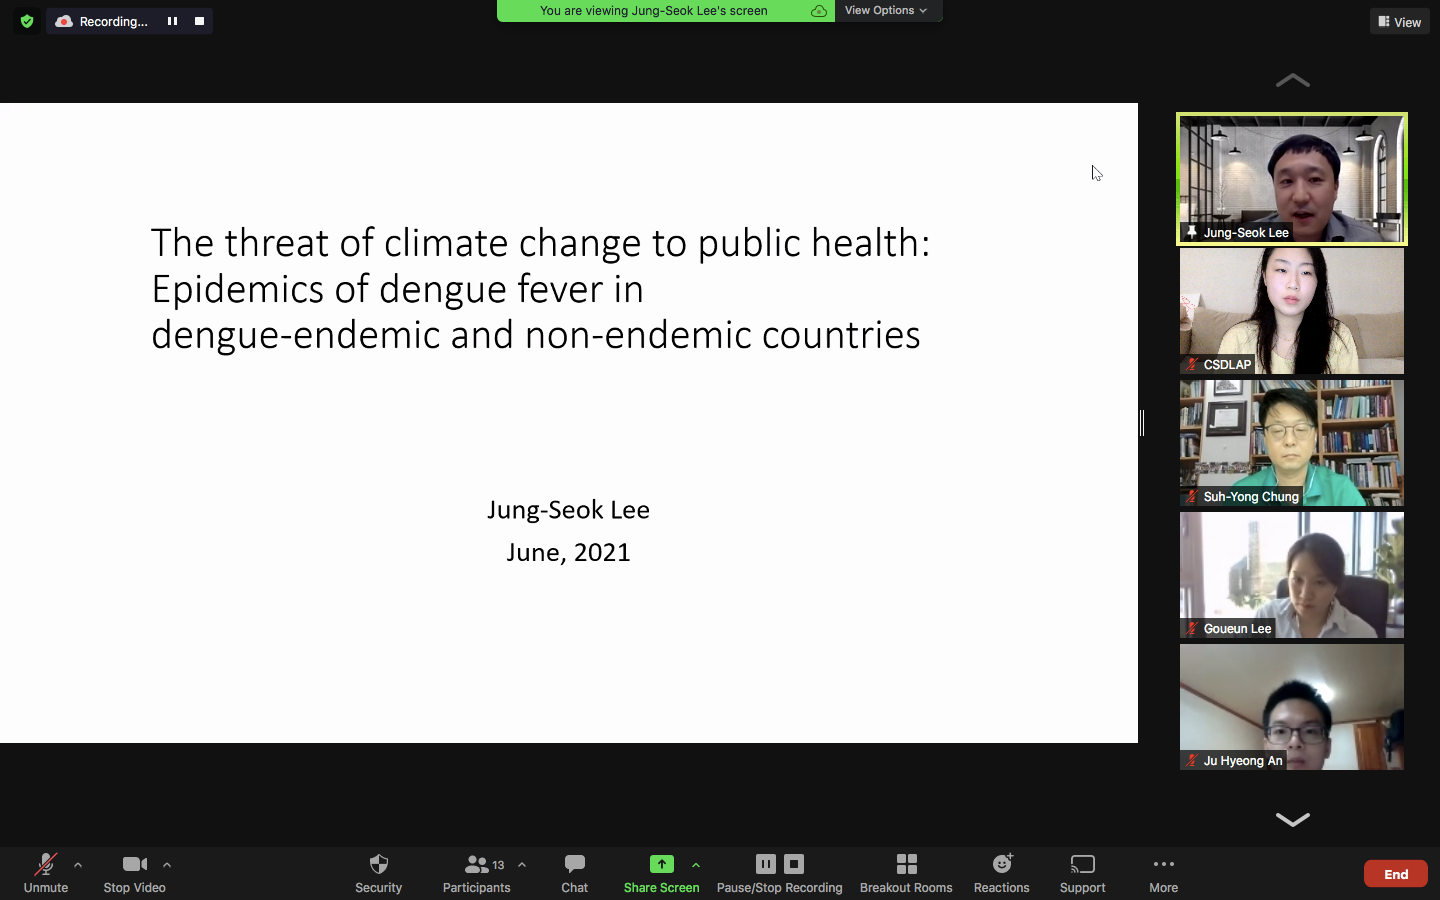Open Breakout Rooms

[x=906, y=873]
